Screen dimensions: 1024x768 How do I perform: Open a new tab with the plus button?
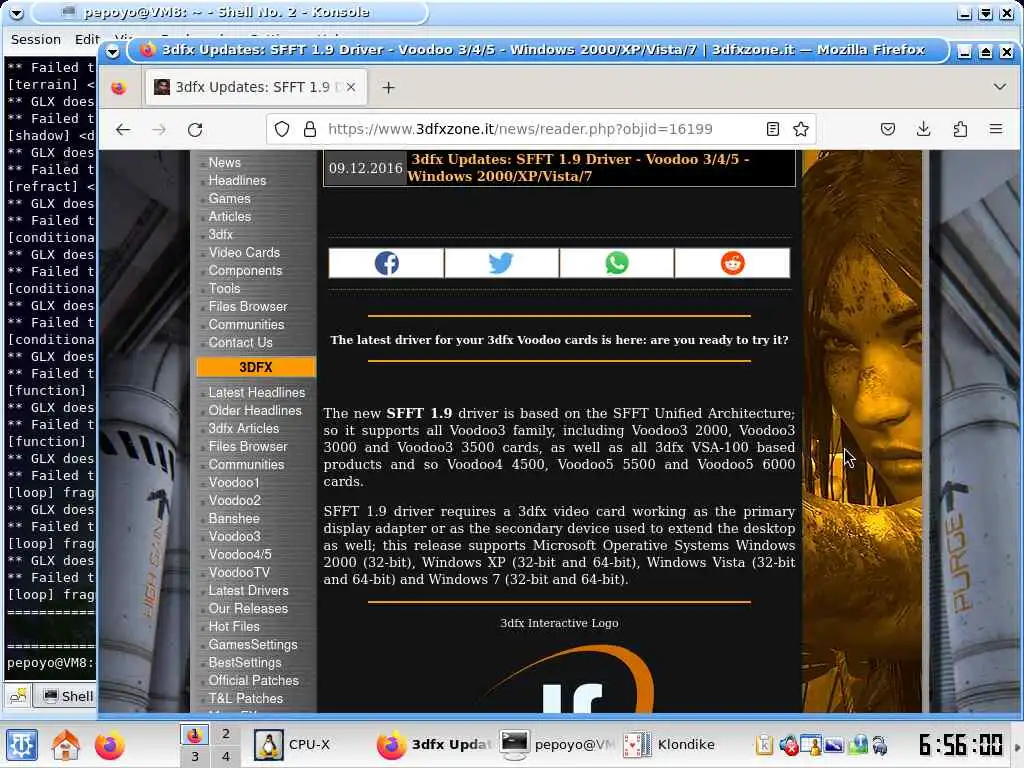[x=389, y=88]
